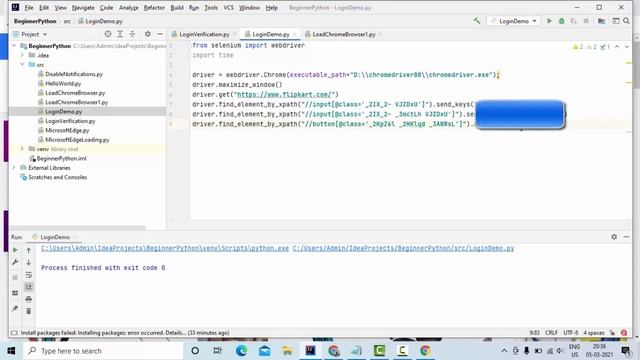Open HelloWorld.py in project tree

pos(63,83)
